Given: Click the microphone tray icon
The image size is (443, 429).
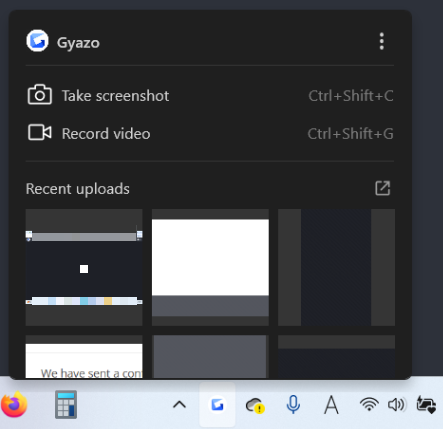Looking at the screenshot, I should [x=293, y=405].
